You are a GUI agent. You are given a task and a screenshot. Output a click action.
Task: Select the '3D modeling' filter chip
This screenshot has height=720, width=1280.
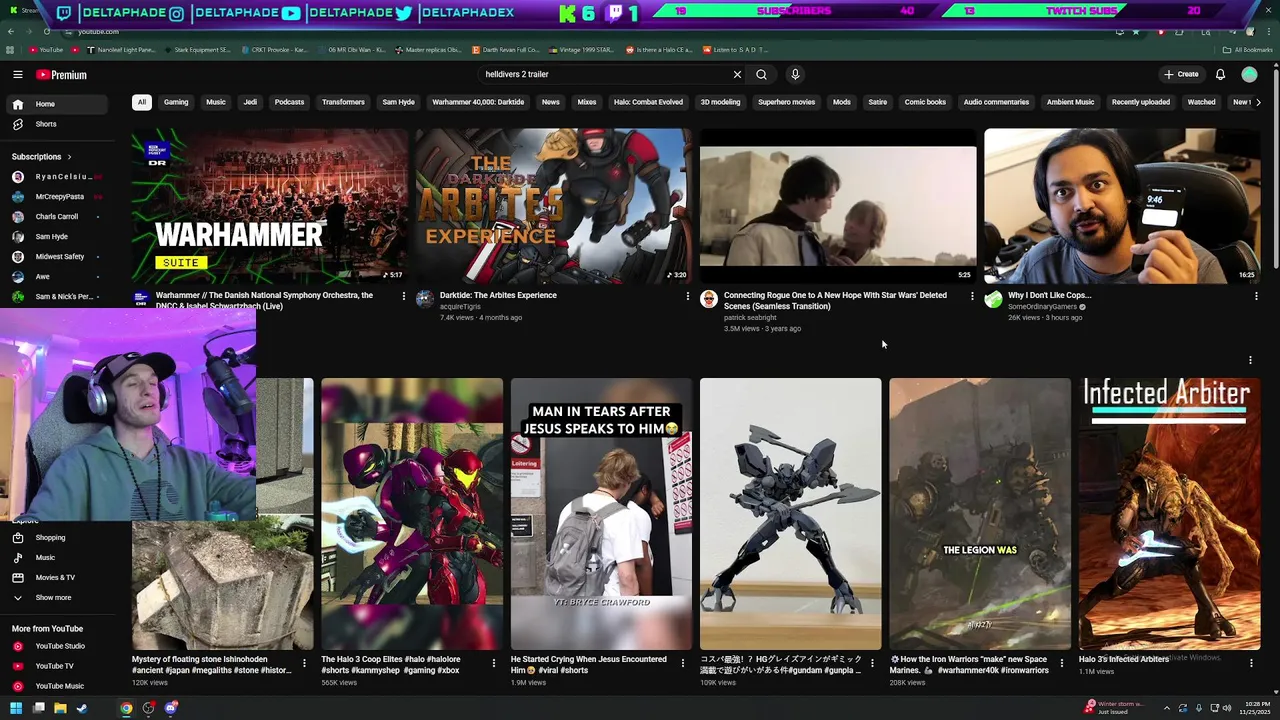point(720,102)
